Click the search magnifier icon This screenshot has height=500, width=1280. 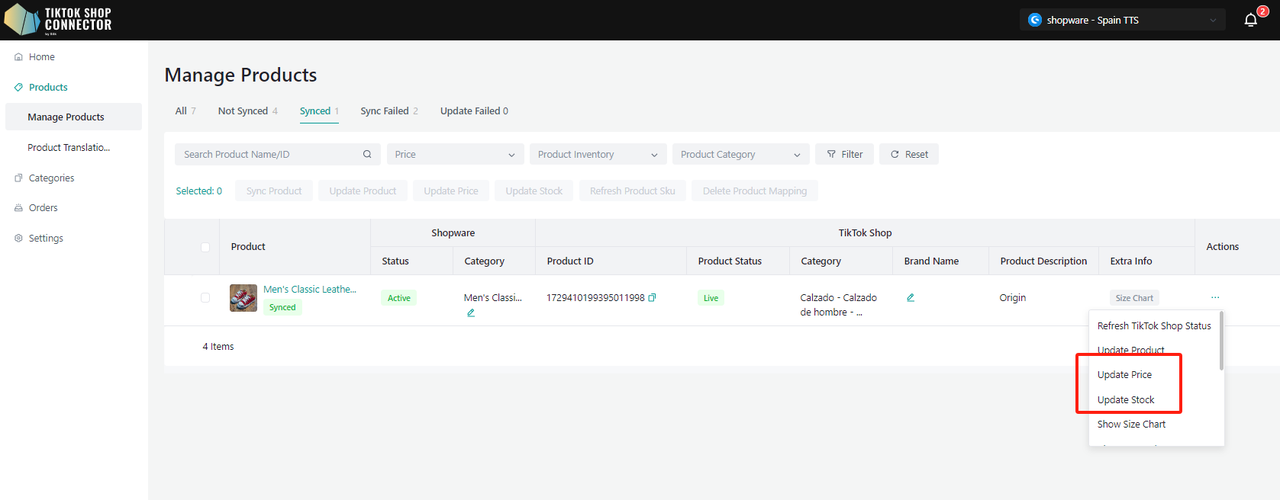[x=367, y=155]
